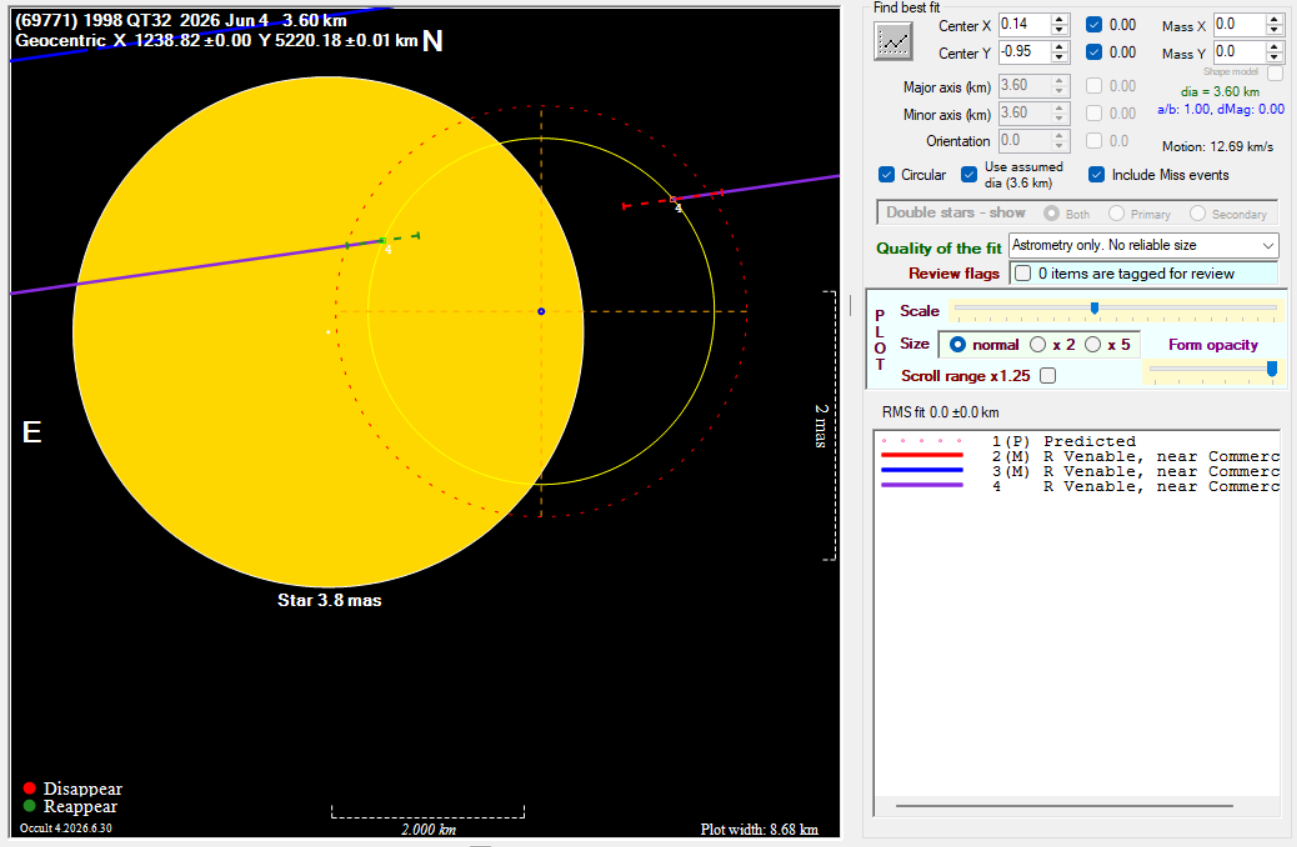The image size is (1297, 847).
Task: Toggle Use assumed dia (3.6 km) checkbox
Action: [969, 174]
